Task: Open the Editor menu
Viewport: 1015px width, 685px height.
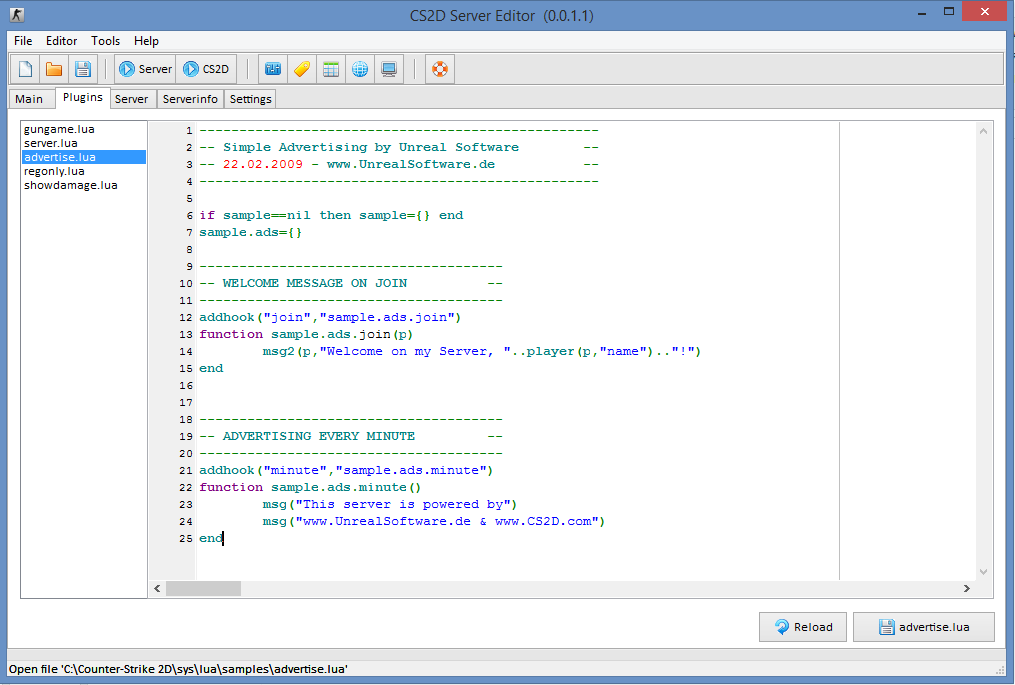Action: coord(61,41)
